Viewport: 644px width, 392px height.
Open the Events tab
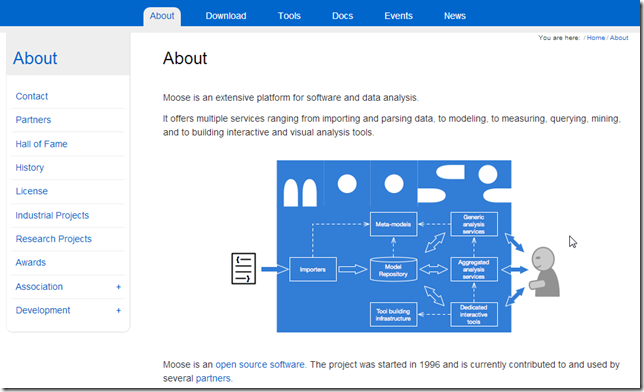[398, 16]
